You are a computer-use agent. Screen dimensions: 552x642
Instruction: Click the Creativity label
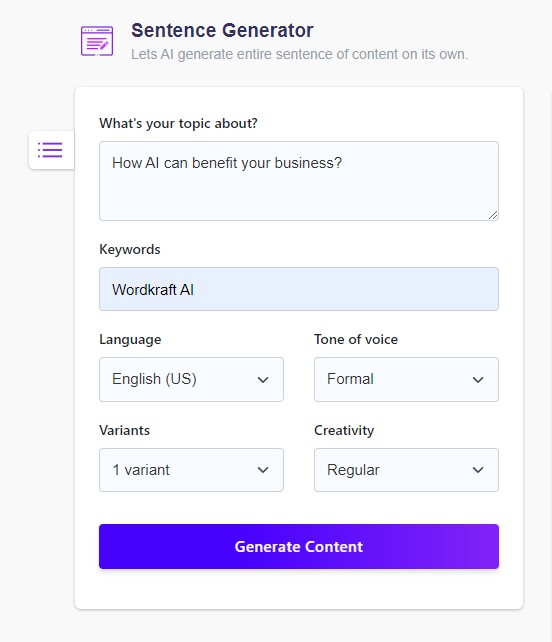tap(344, 430)
